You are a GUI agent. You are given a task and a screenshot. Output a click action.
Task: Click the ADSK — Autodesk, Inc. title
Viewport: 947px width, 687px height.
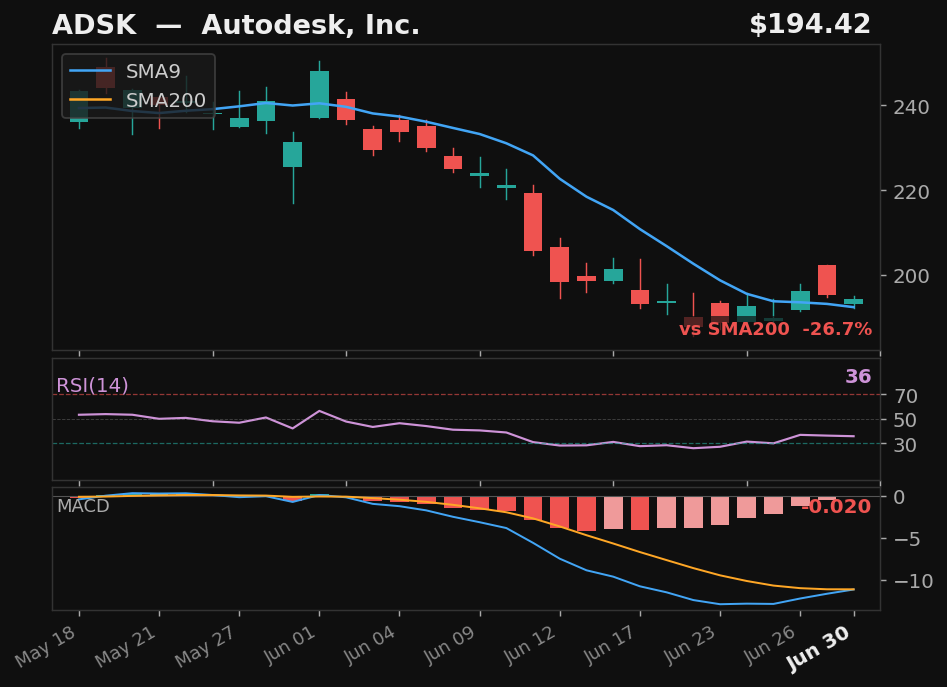click(x=236, y=25)
